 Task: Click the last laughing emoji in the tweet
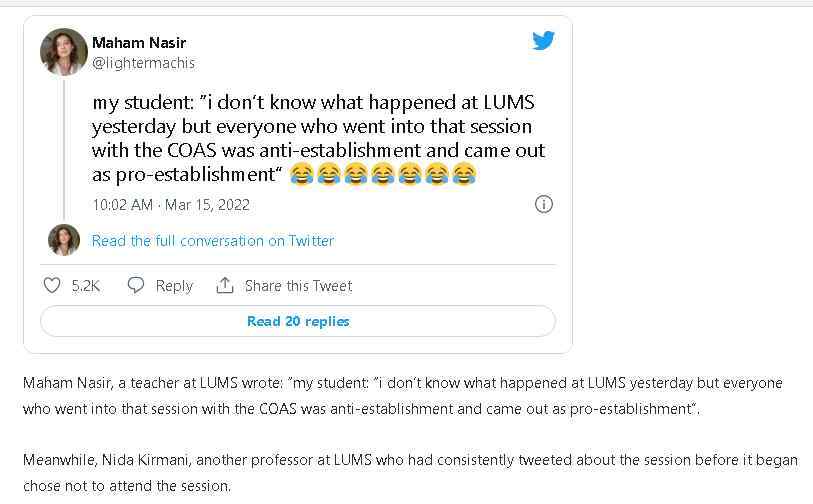click(463, 175)
